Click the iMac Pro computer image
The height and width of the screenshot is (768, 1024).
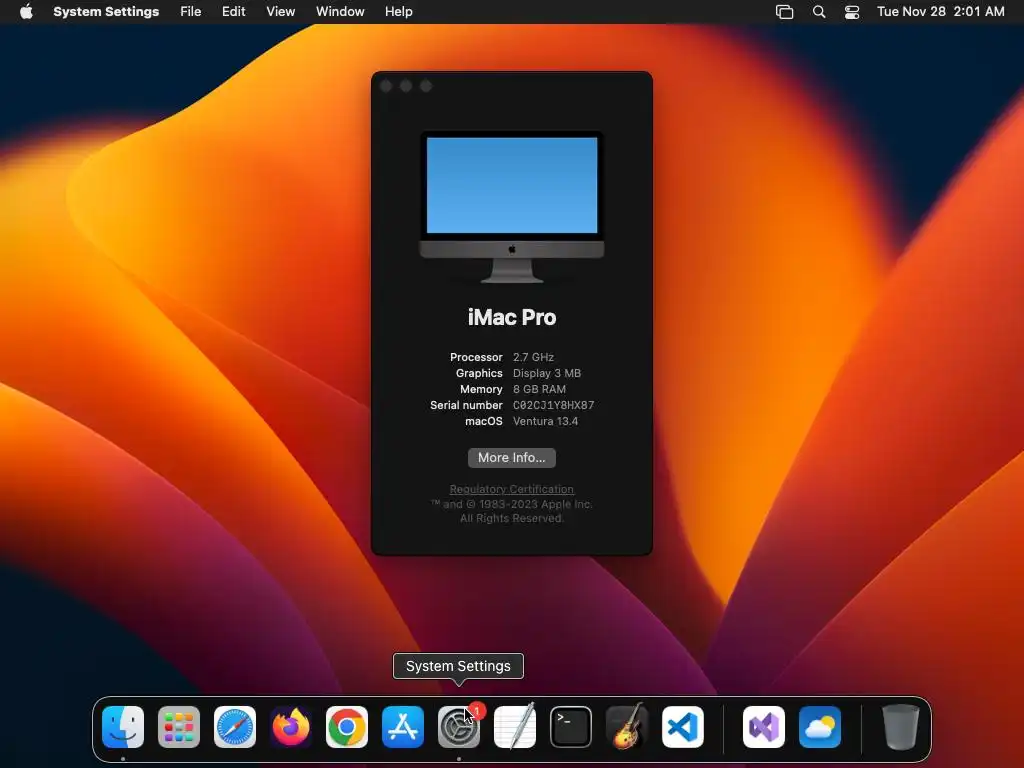click(x=511, y=207)
